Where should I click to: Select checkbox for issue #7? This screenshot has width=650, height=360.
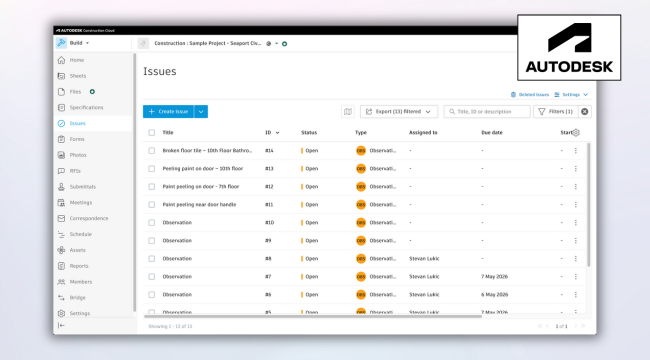pyautogui.click(x=152, y=277)
